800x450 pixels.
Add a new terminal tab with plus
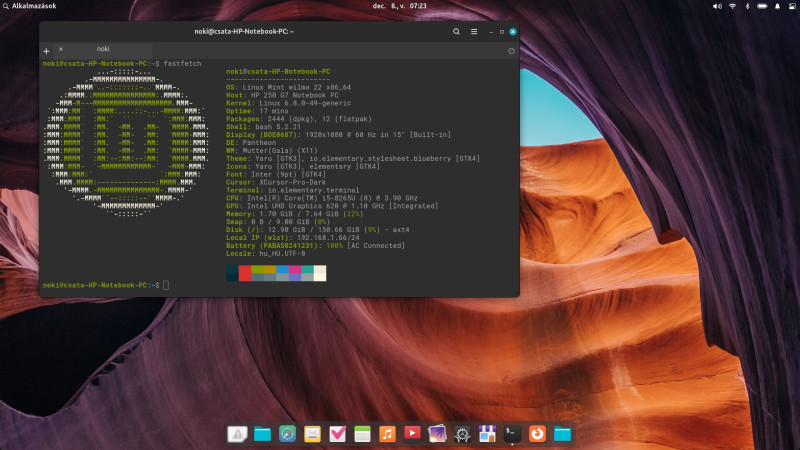pyautogui.click(x=46, y=51)
